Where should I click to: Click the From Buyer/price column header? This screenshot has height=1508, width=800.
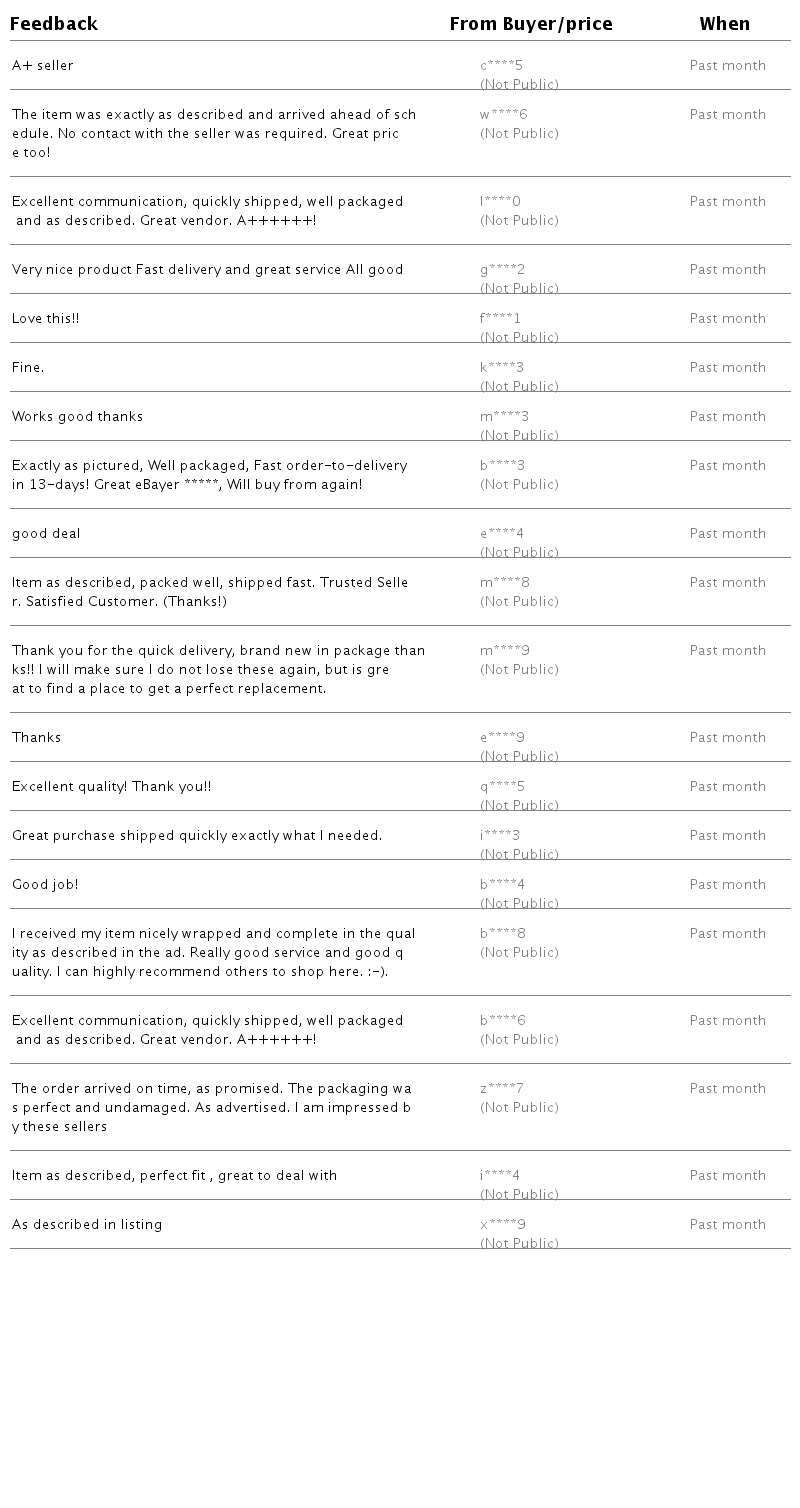pos(530,24)
